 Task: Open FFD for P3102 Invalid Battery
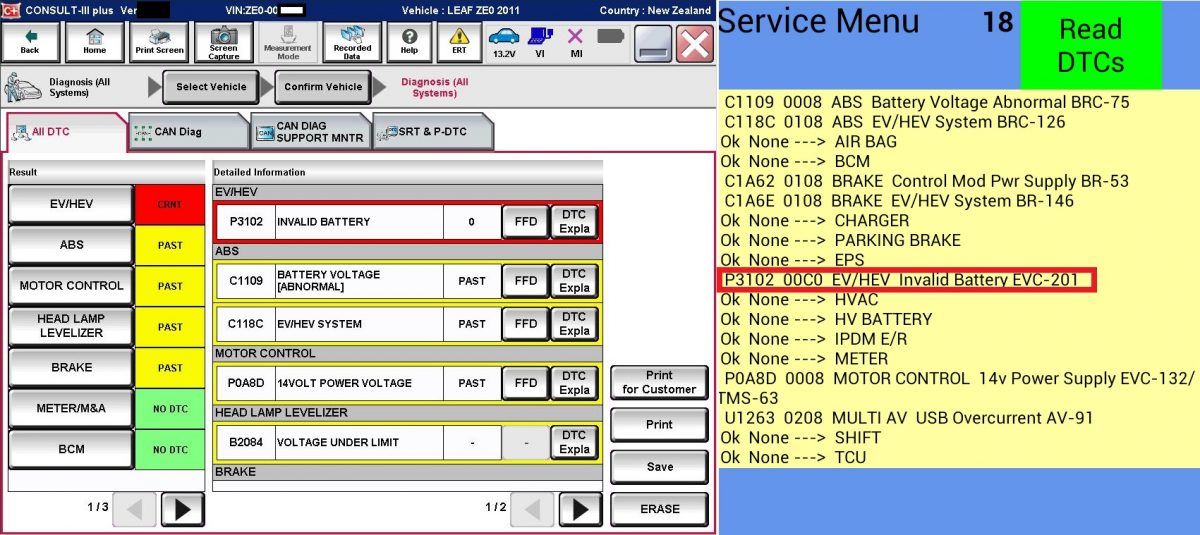525,222
